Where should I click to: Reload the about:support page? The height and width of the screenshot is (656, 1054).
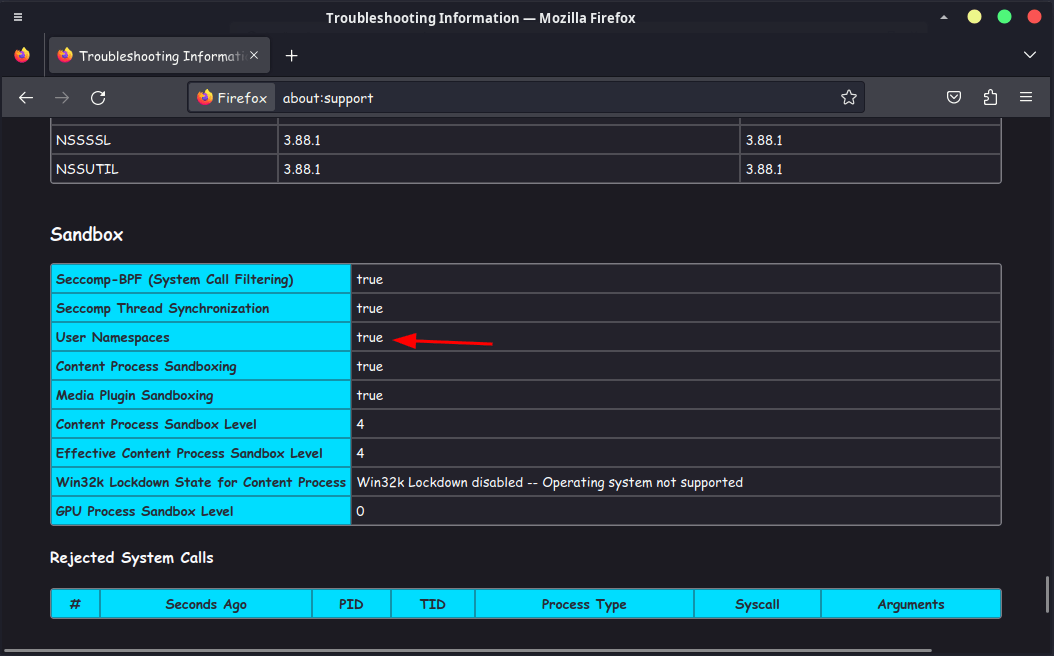click(97, 97)
